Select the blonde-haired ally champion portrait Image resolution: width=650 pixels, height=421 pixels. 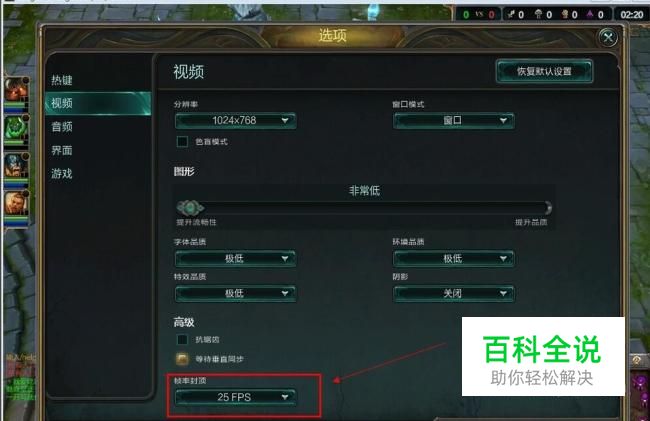tap(16, 203)
